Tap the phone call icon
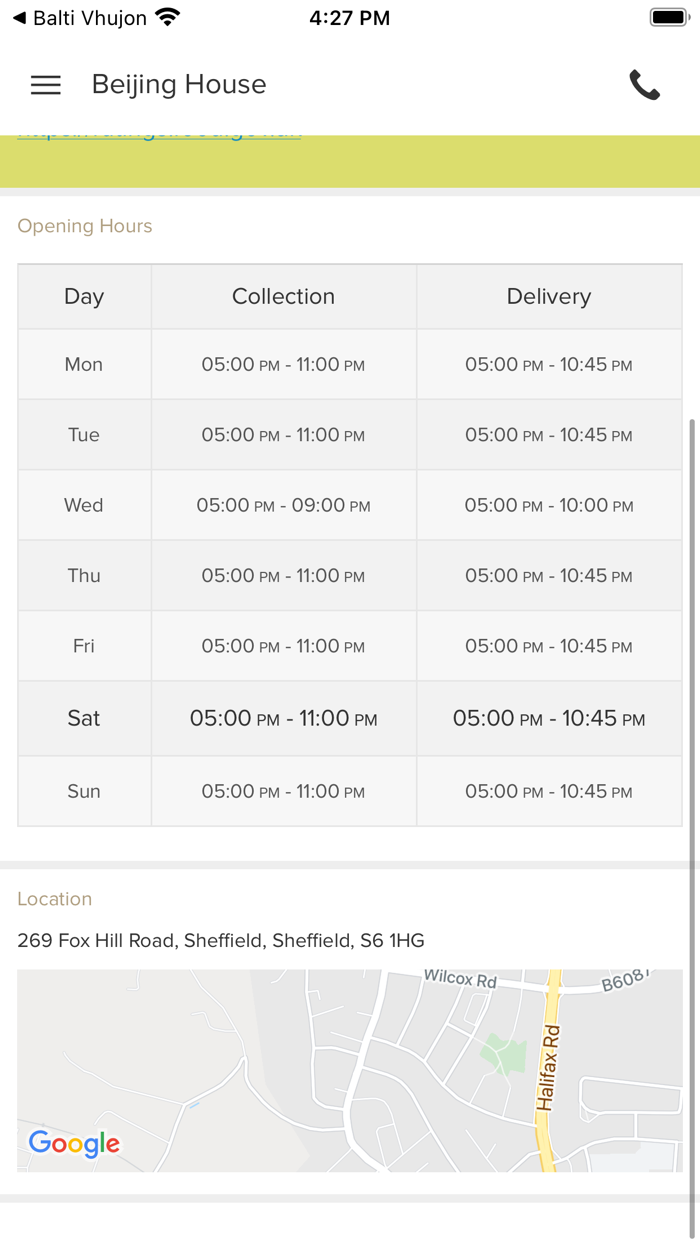This screenshot has width=700, height=1244. (x=644, y=85)
